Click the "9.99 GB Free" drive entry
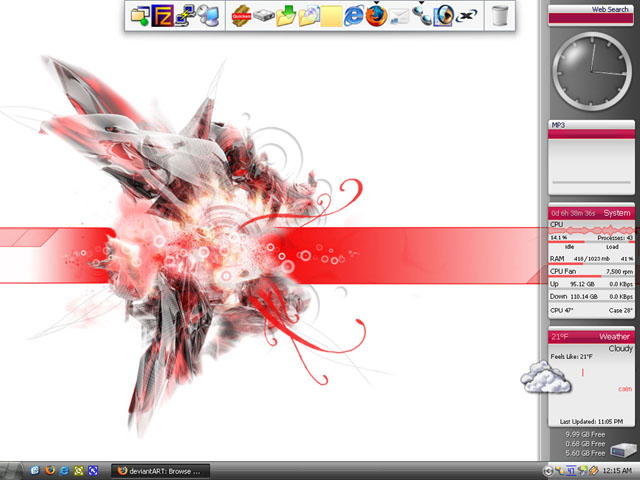Viewport: 640px width, 480px height. 585,434
